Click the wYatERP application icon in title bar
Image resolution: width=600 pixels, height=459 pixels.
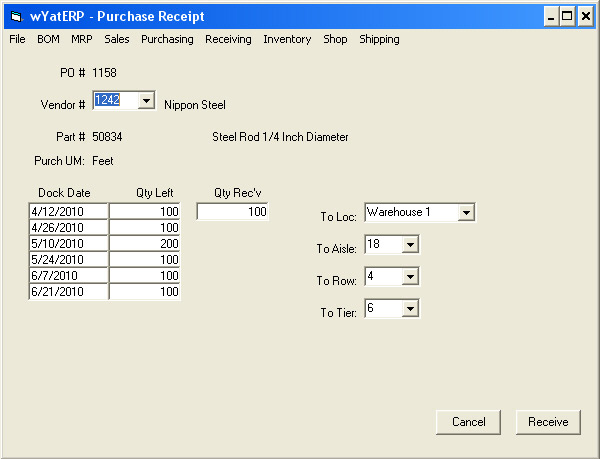coord(16,17)
